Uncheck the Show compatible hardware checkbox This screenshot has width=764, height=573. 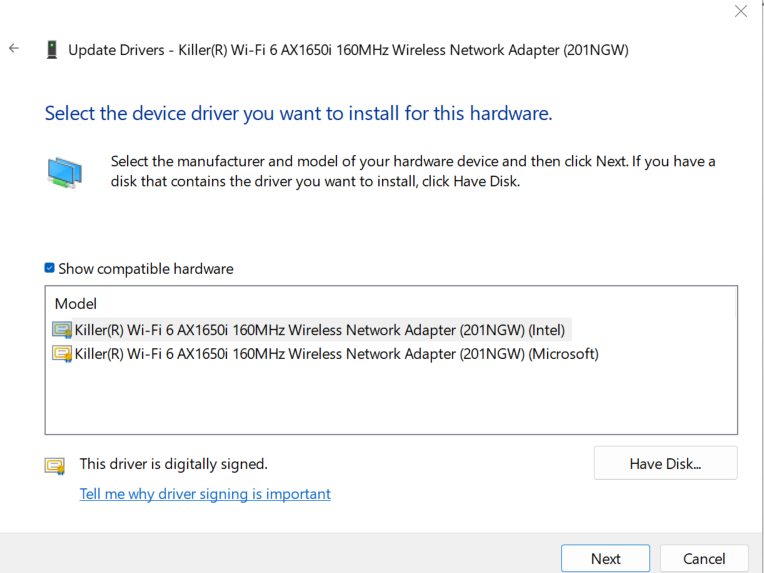point(50,268)
